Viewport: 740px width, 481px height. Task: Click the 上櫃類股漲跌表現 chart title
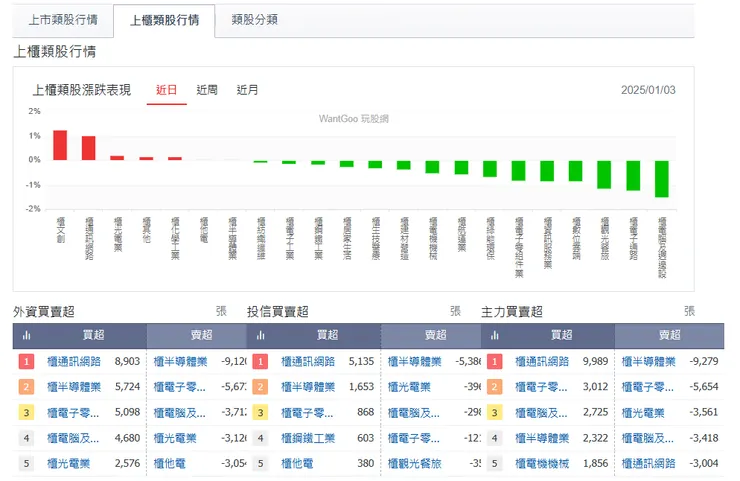(82, 90)
